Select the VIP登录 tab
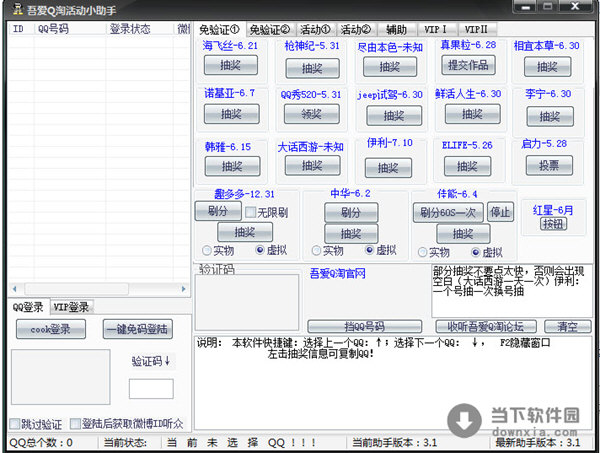This screenshot has height=453, width=600. click(x=71, y=307)
